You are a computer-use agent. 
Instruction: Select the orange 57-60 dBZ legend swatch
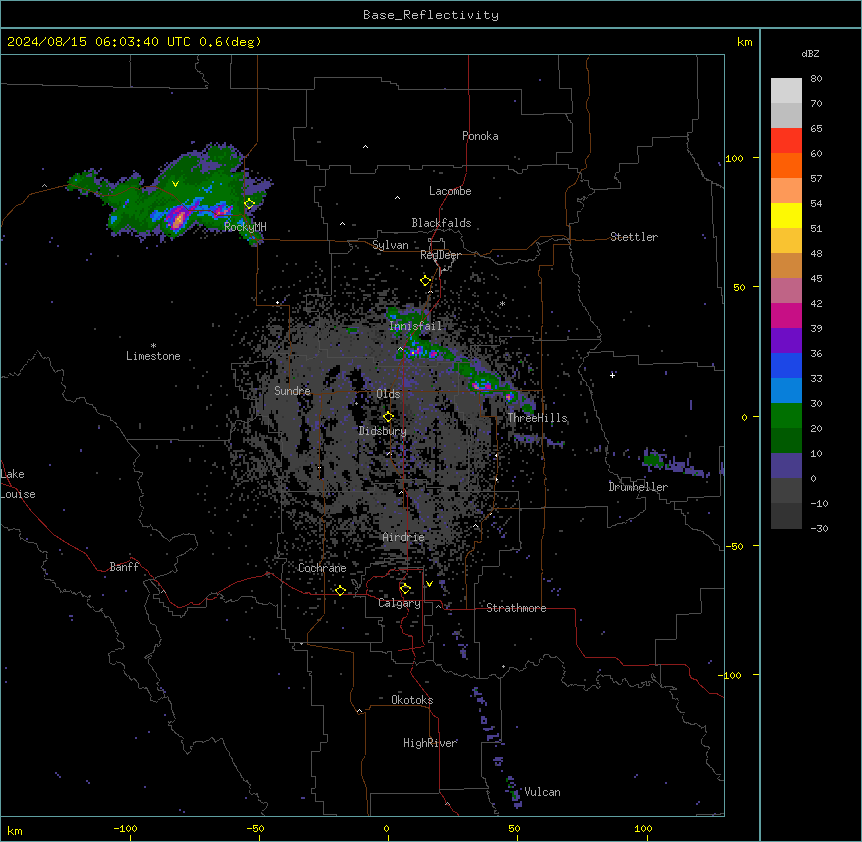point(786,165)
